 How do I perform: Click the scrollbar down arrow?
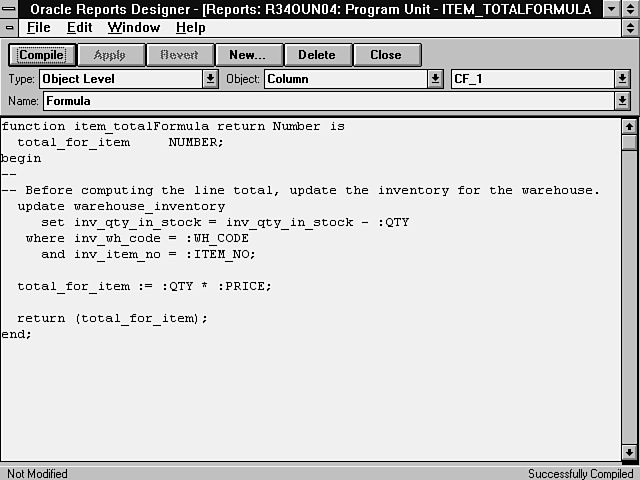[629, 453]
